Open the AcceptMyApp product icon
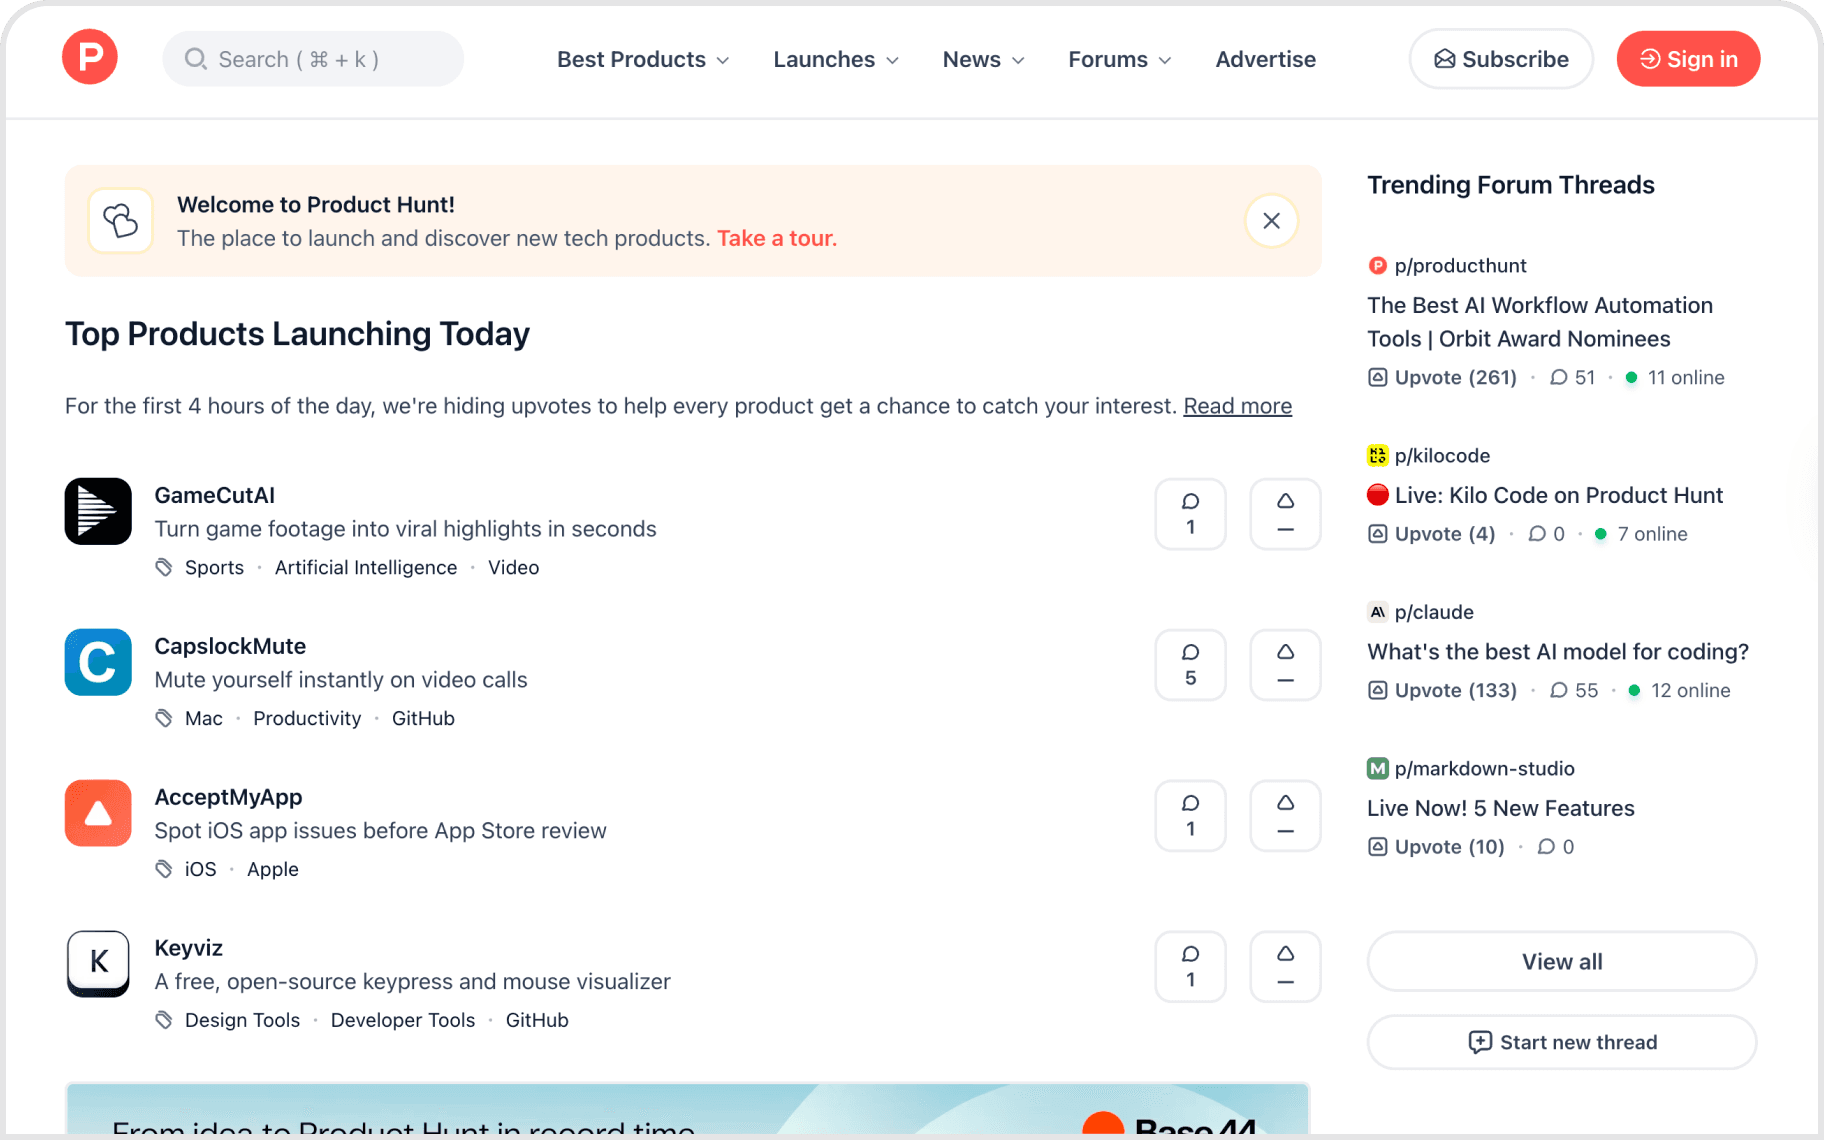 (98, 813)
